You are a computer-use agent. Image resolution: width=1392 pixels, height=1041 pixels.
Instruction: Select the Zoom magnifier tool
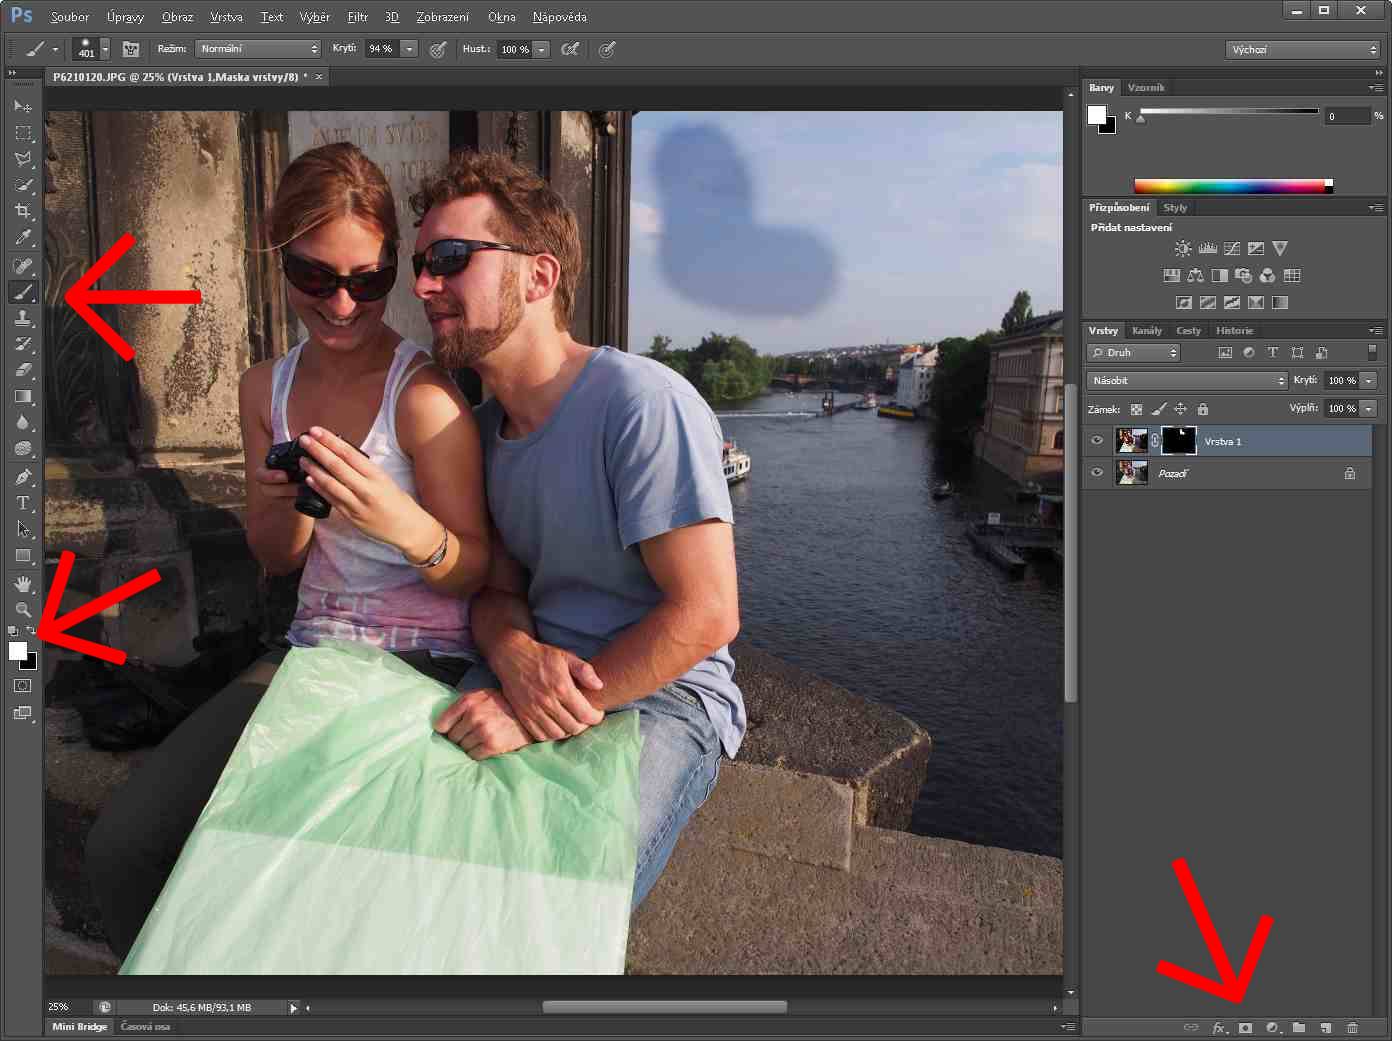[23, 609]
